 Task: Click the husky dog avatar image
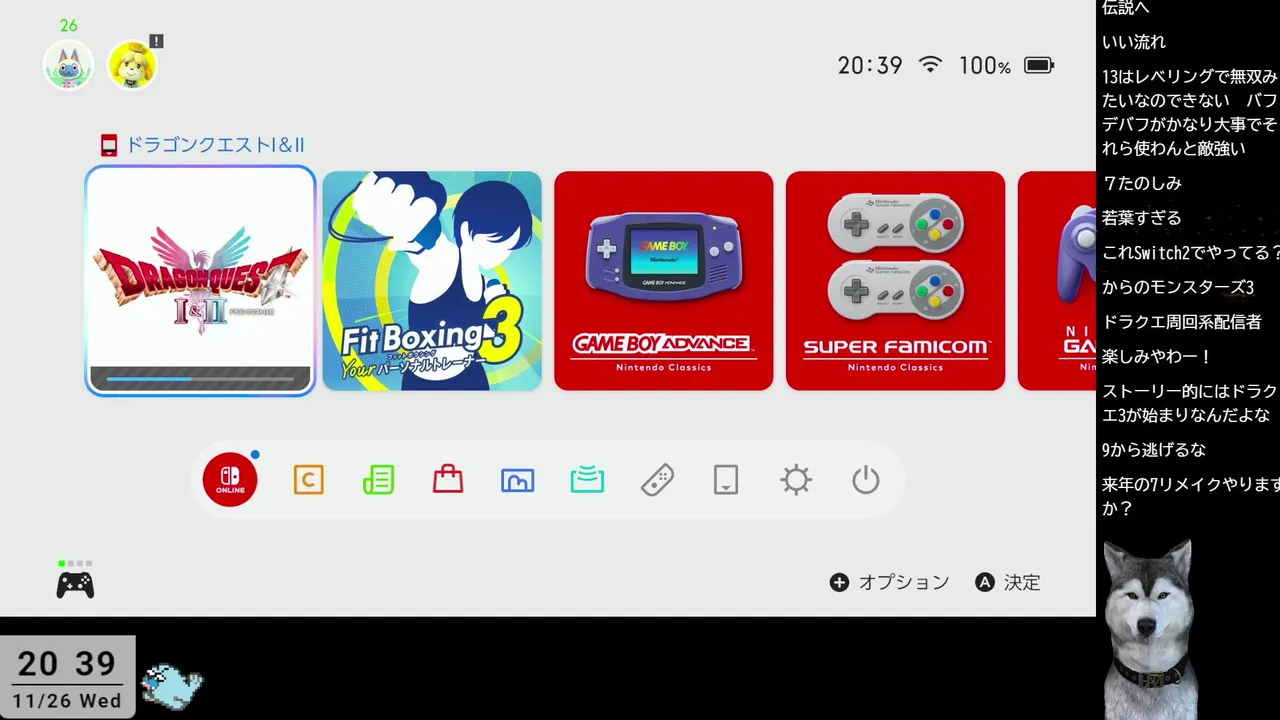click(x=1149, y=630)
